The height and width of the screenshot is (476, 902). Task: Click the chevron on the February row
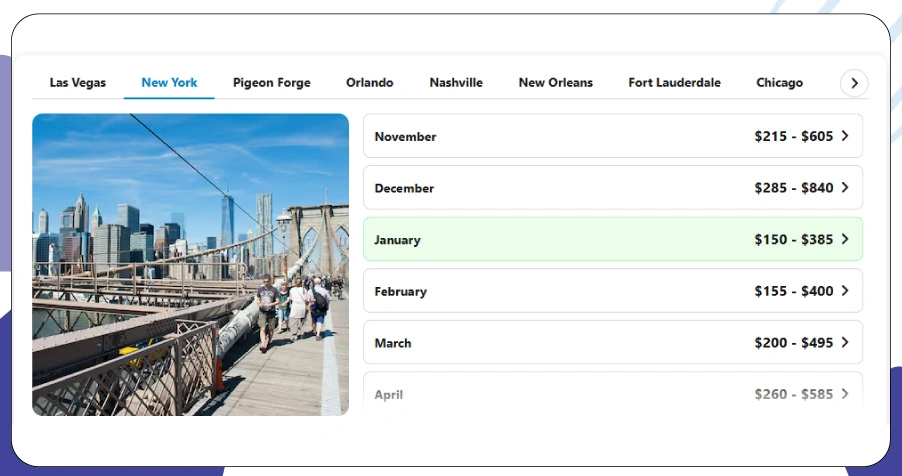(x=845, y=291)
